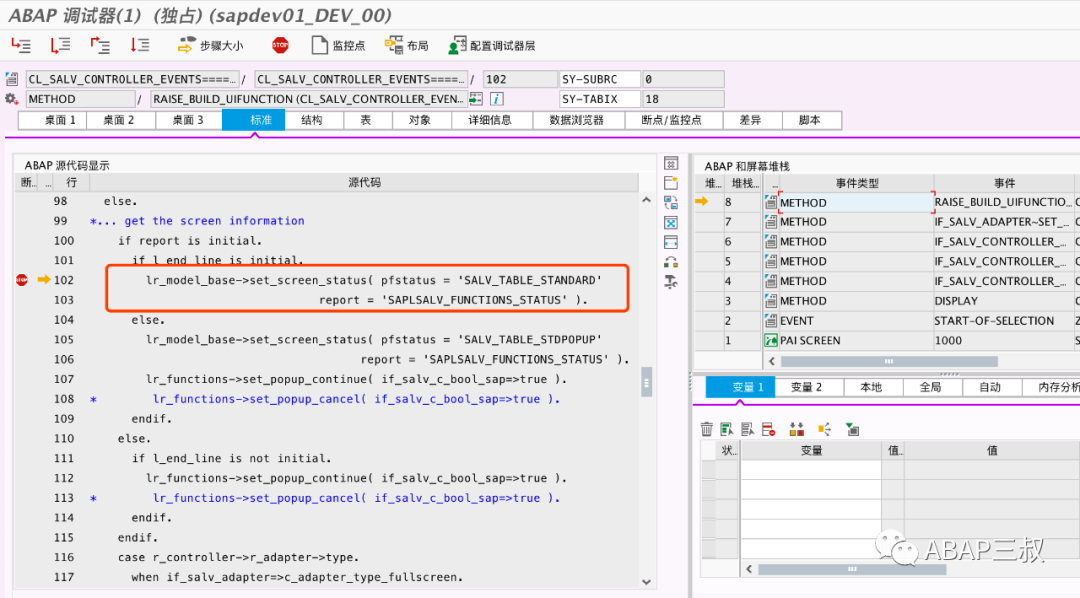Open the 布局 layout button
The width and height of the screenshot is (1080, 598).
tap(406, 45)
